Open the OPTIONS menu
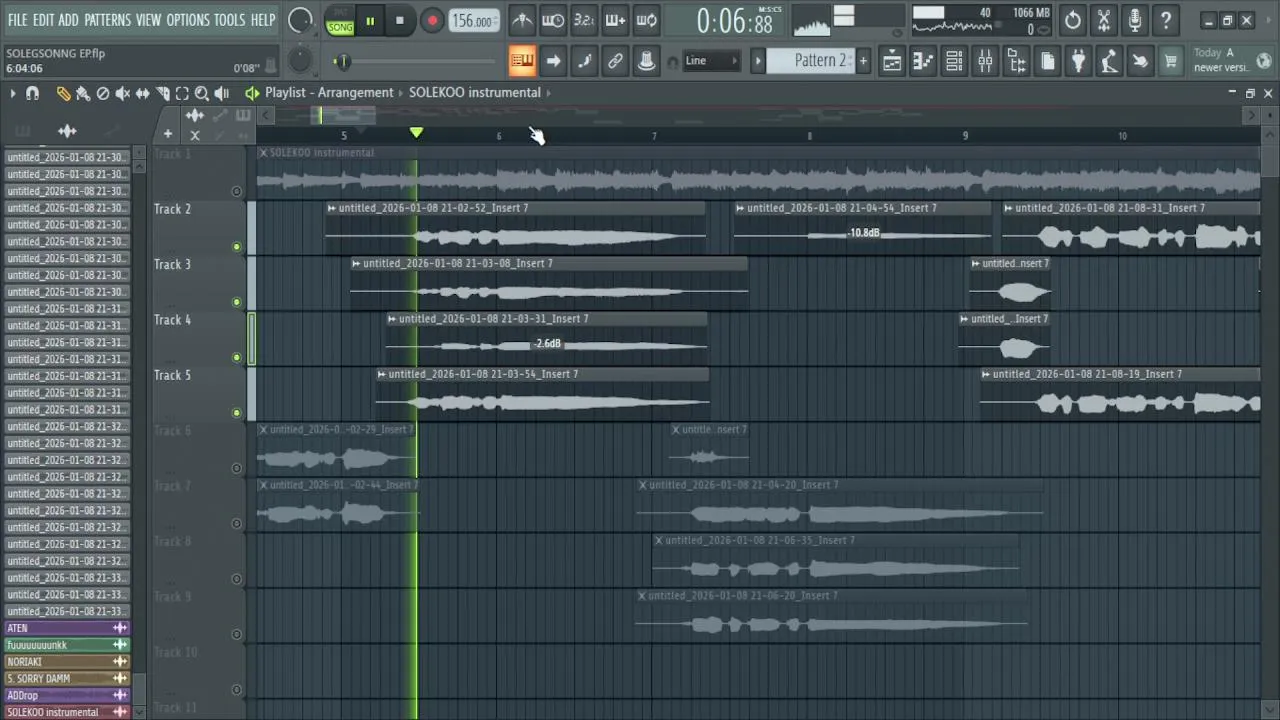The height and width of the screenshot is (720, 1280). point(188,20)
